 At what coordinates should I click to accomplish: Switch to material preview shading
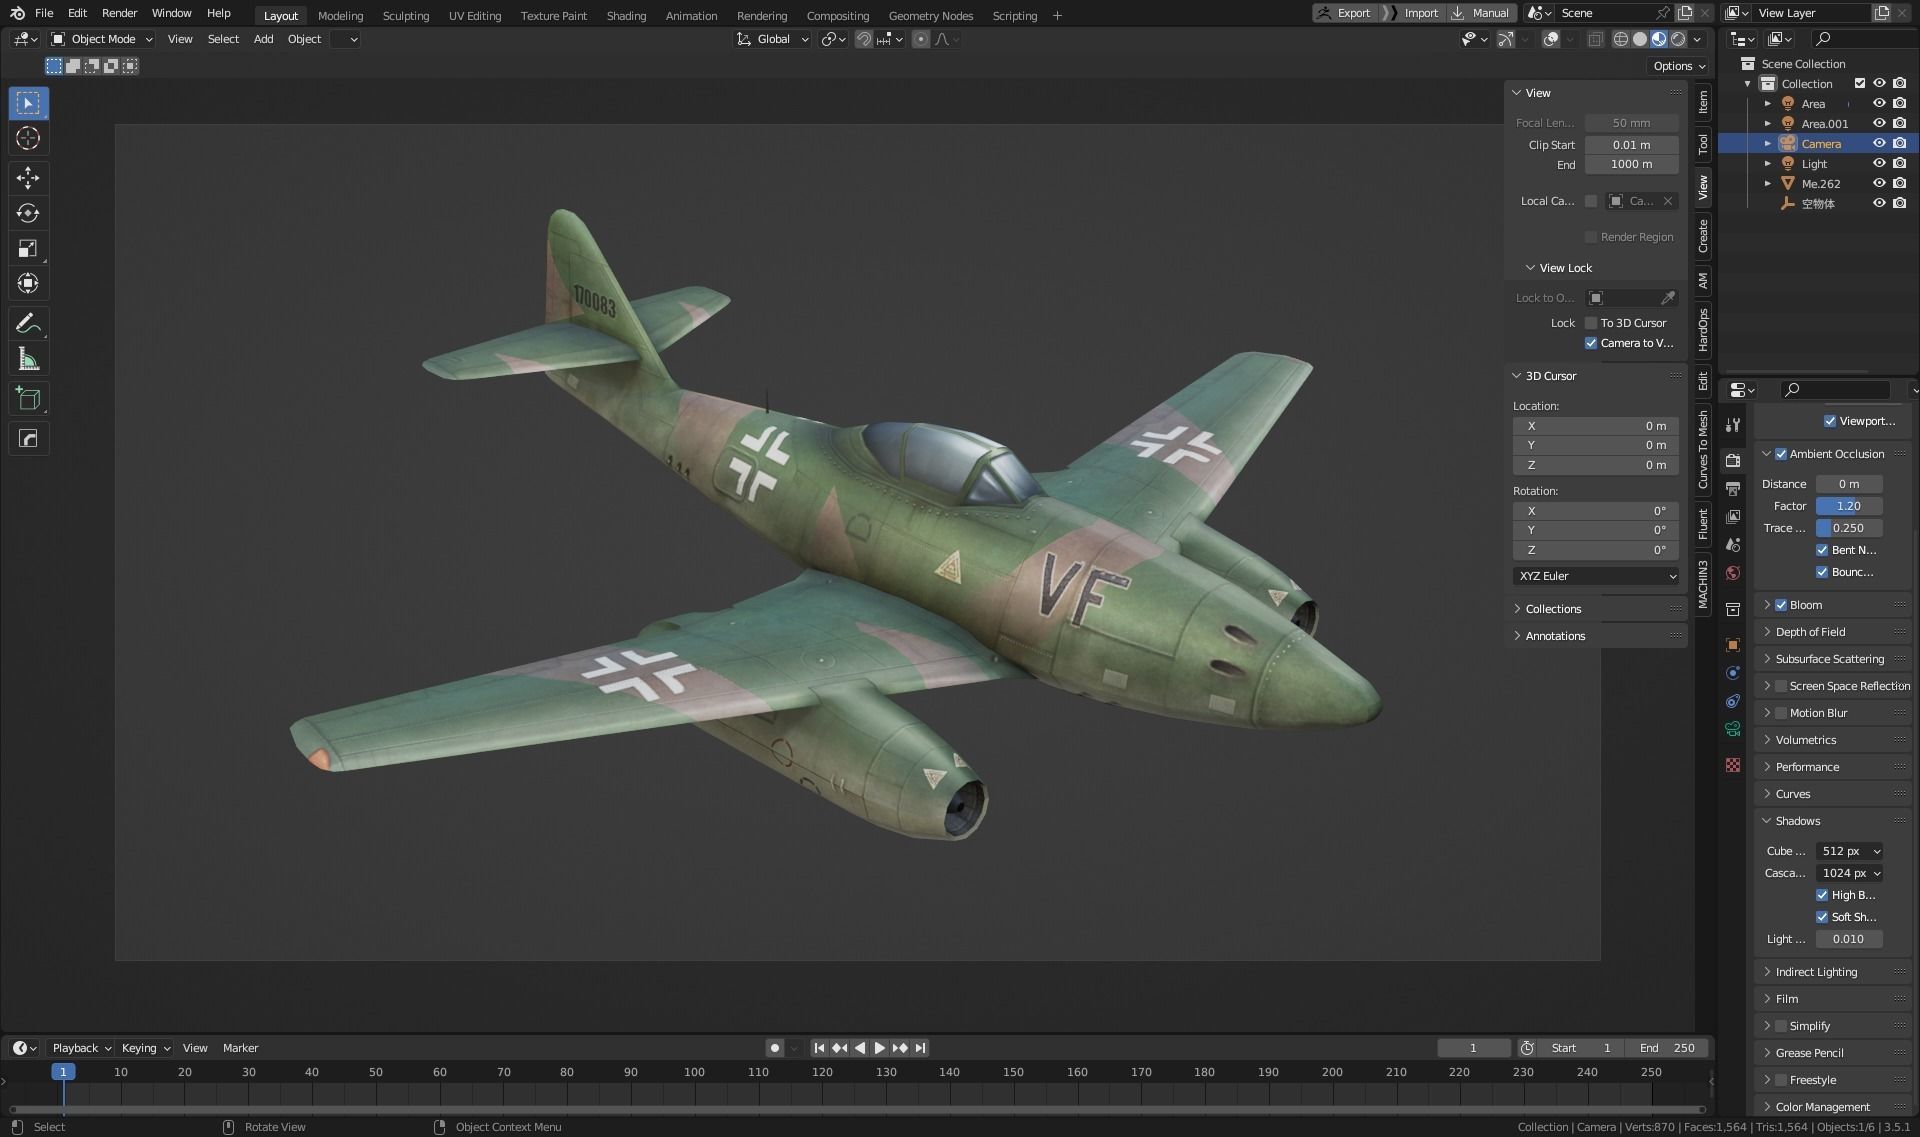pos(1659,39)
